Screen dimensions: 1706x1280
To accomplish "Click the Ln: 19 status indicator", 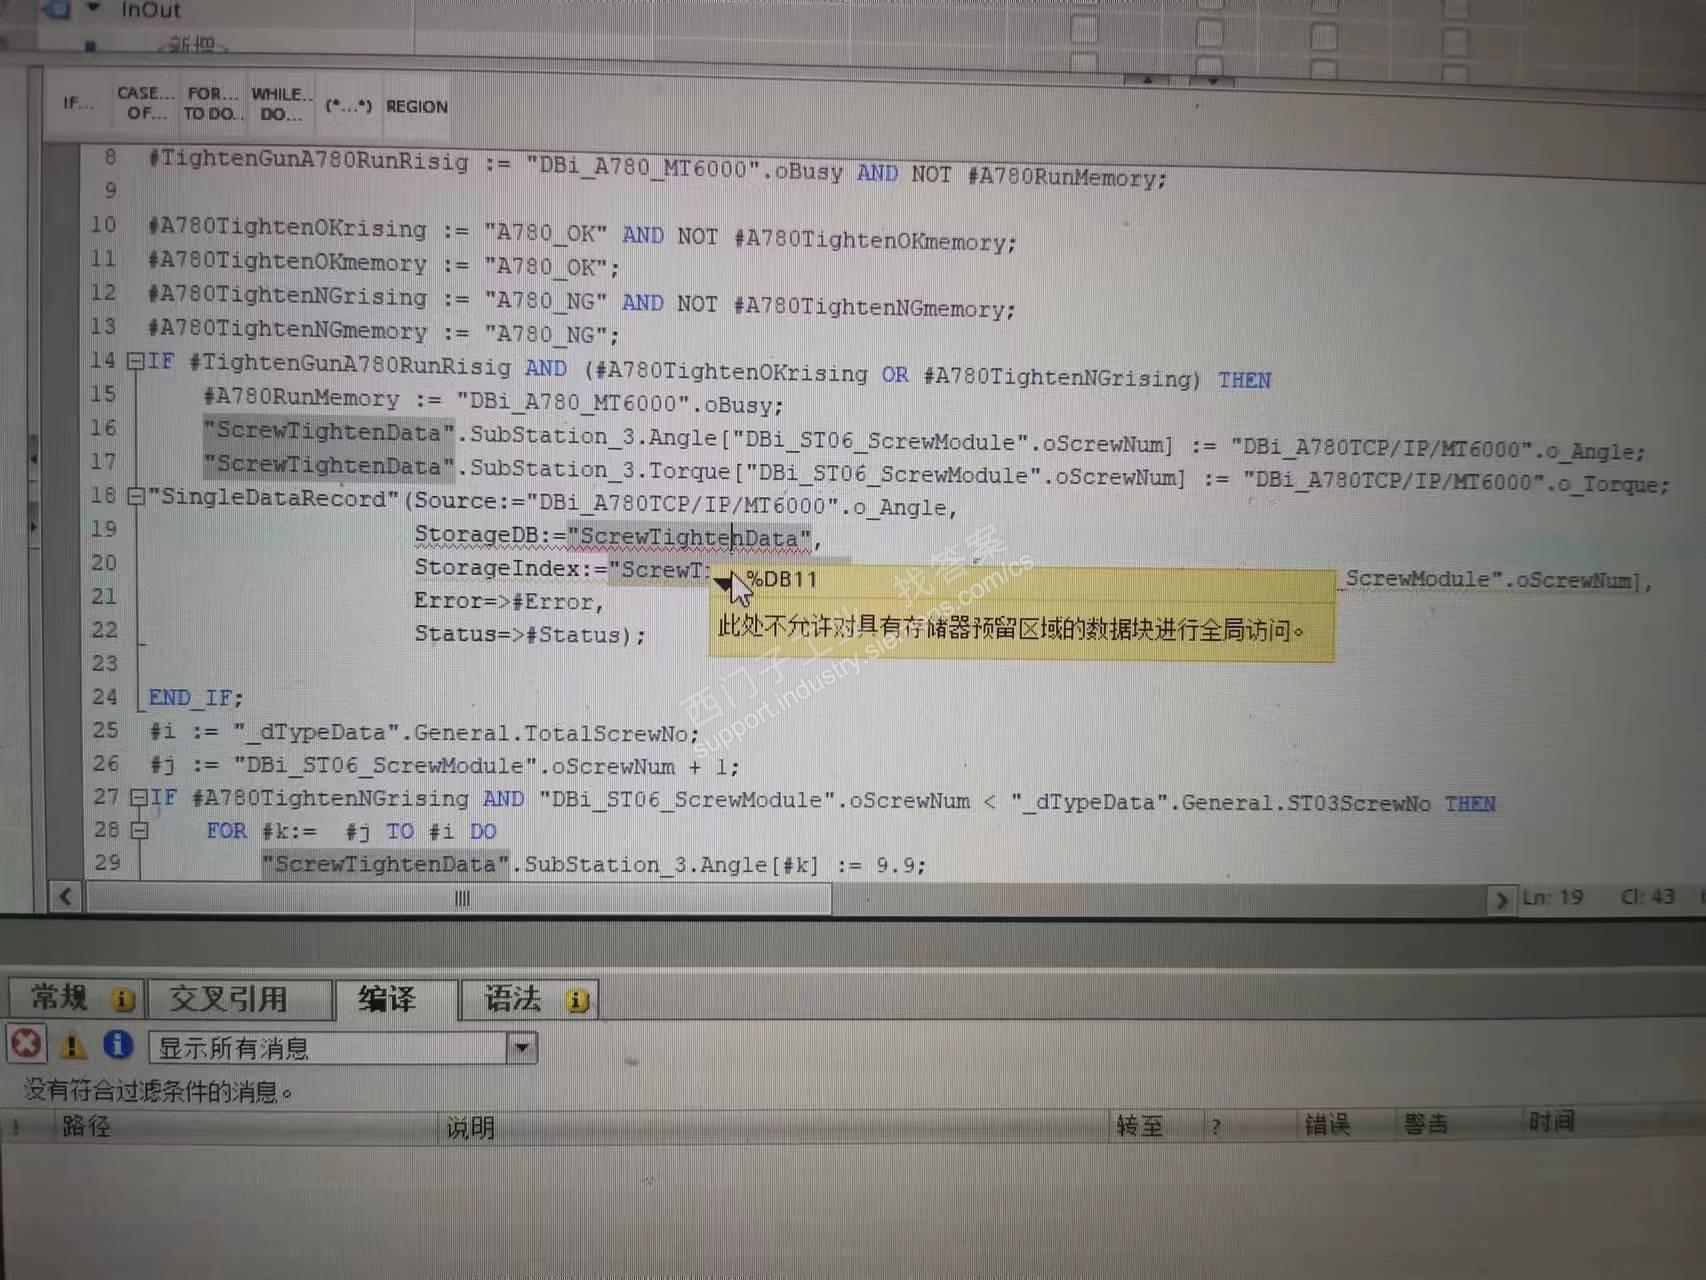I will pos(1553,897).
